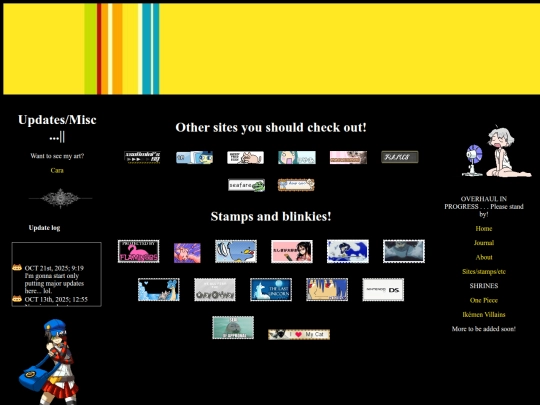Open the Sites/stamps/etc link
Viewport: 540px width, 405px height.
click(x=484, y=272)
